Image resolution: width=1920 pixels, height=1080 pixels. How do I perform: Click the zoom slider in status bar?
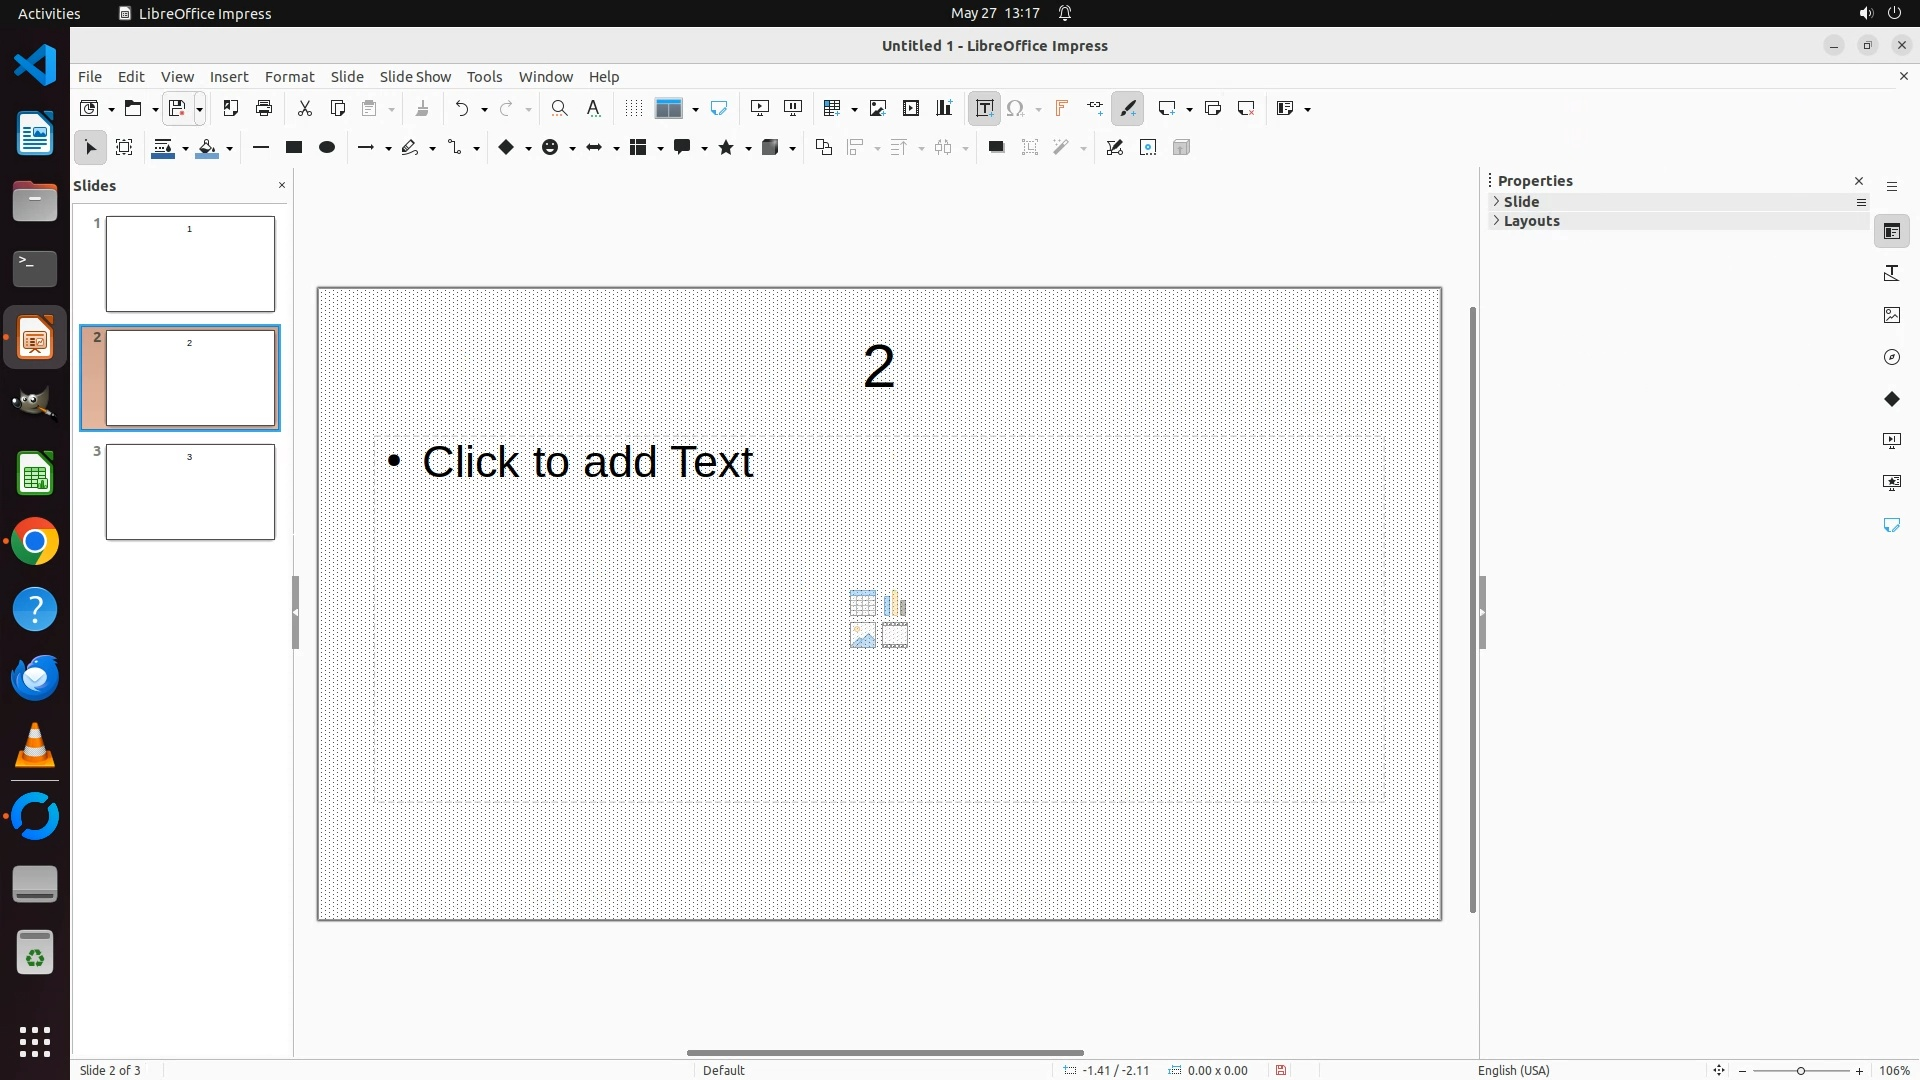(x=1800, y=1070)
